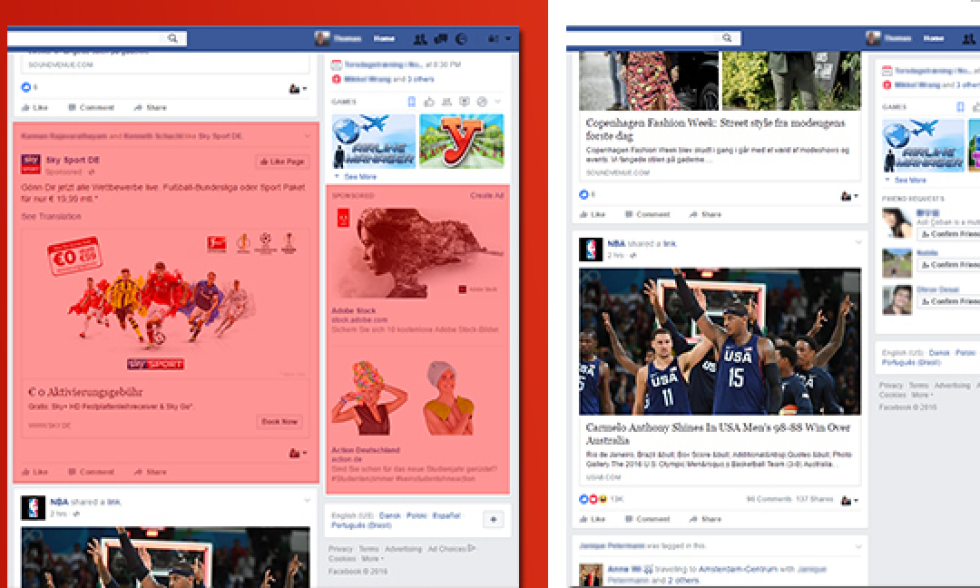
Task: Click NBA logo in left window post
Action: 33,508
